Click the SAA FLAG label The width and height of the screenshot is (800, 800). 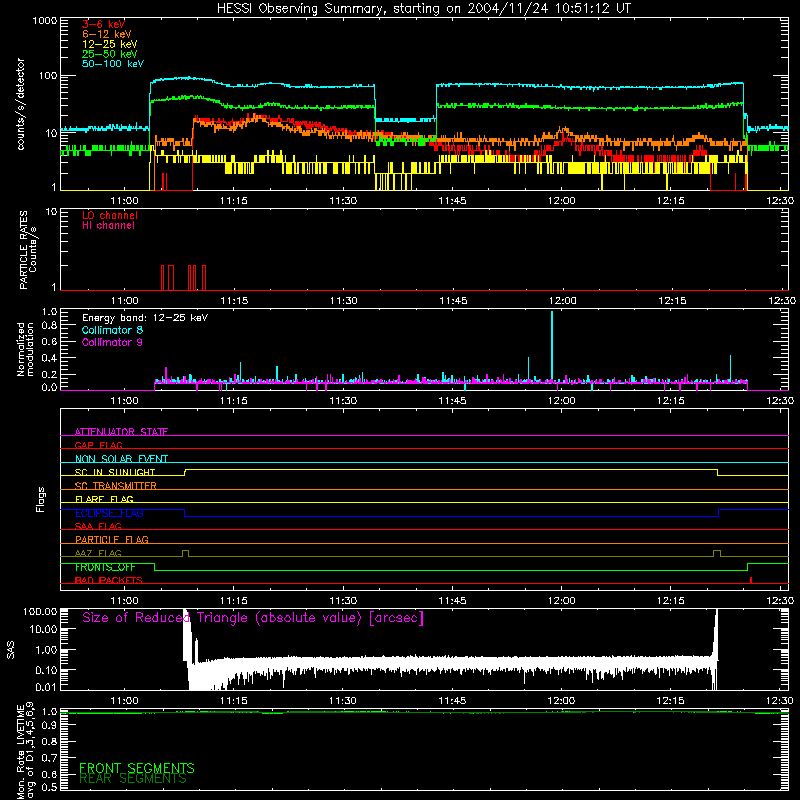click(x=98, y=526)
